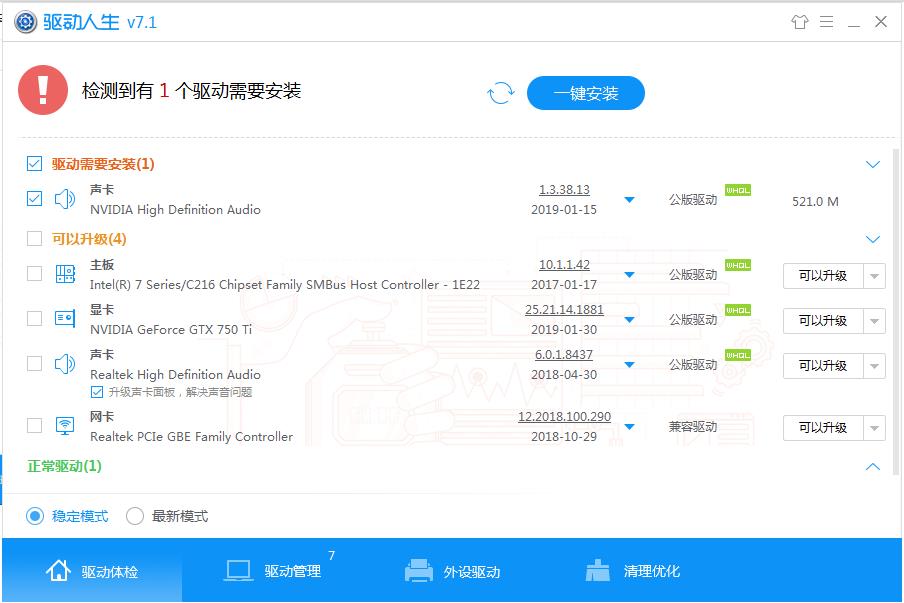The width and height of the screenshot is (904, 603).
Task: Collapse the 可以升级 section chevron
Action: (x=873, y=239)
